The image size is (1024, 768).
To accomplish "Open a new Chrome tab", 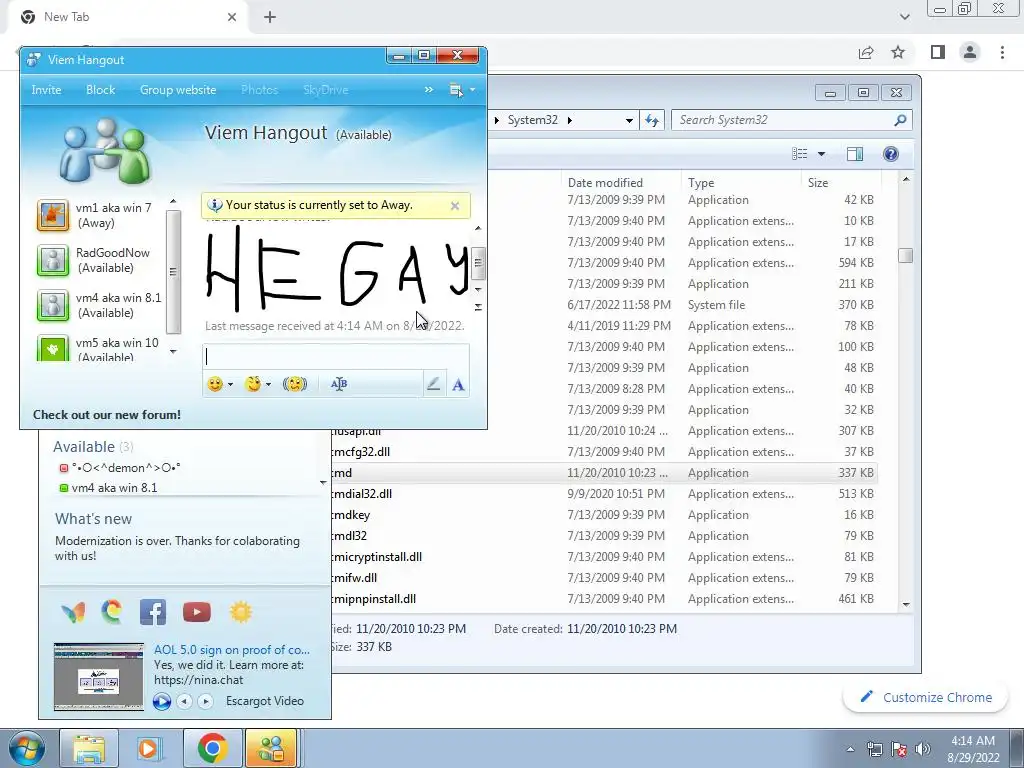I will (x=270, y=17).
